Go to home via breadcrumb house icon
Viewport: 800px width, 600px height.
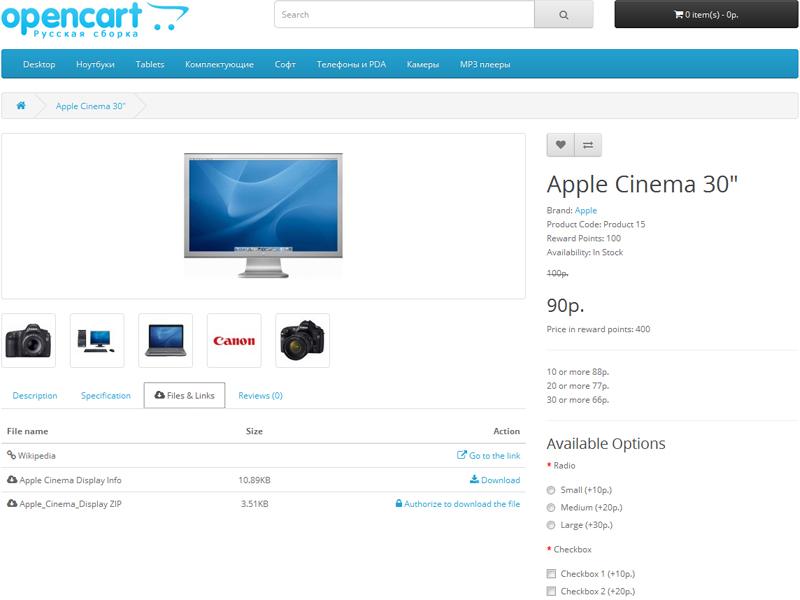[x=21, y=106]
